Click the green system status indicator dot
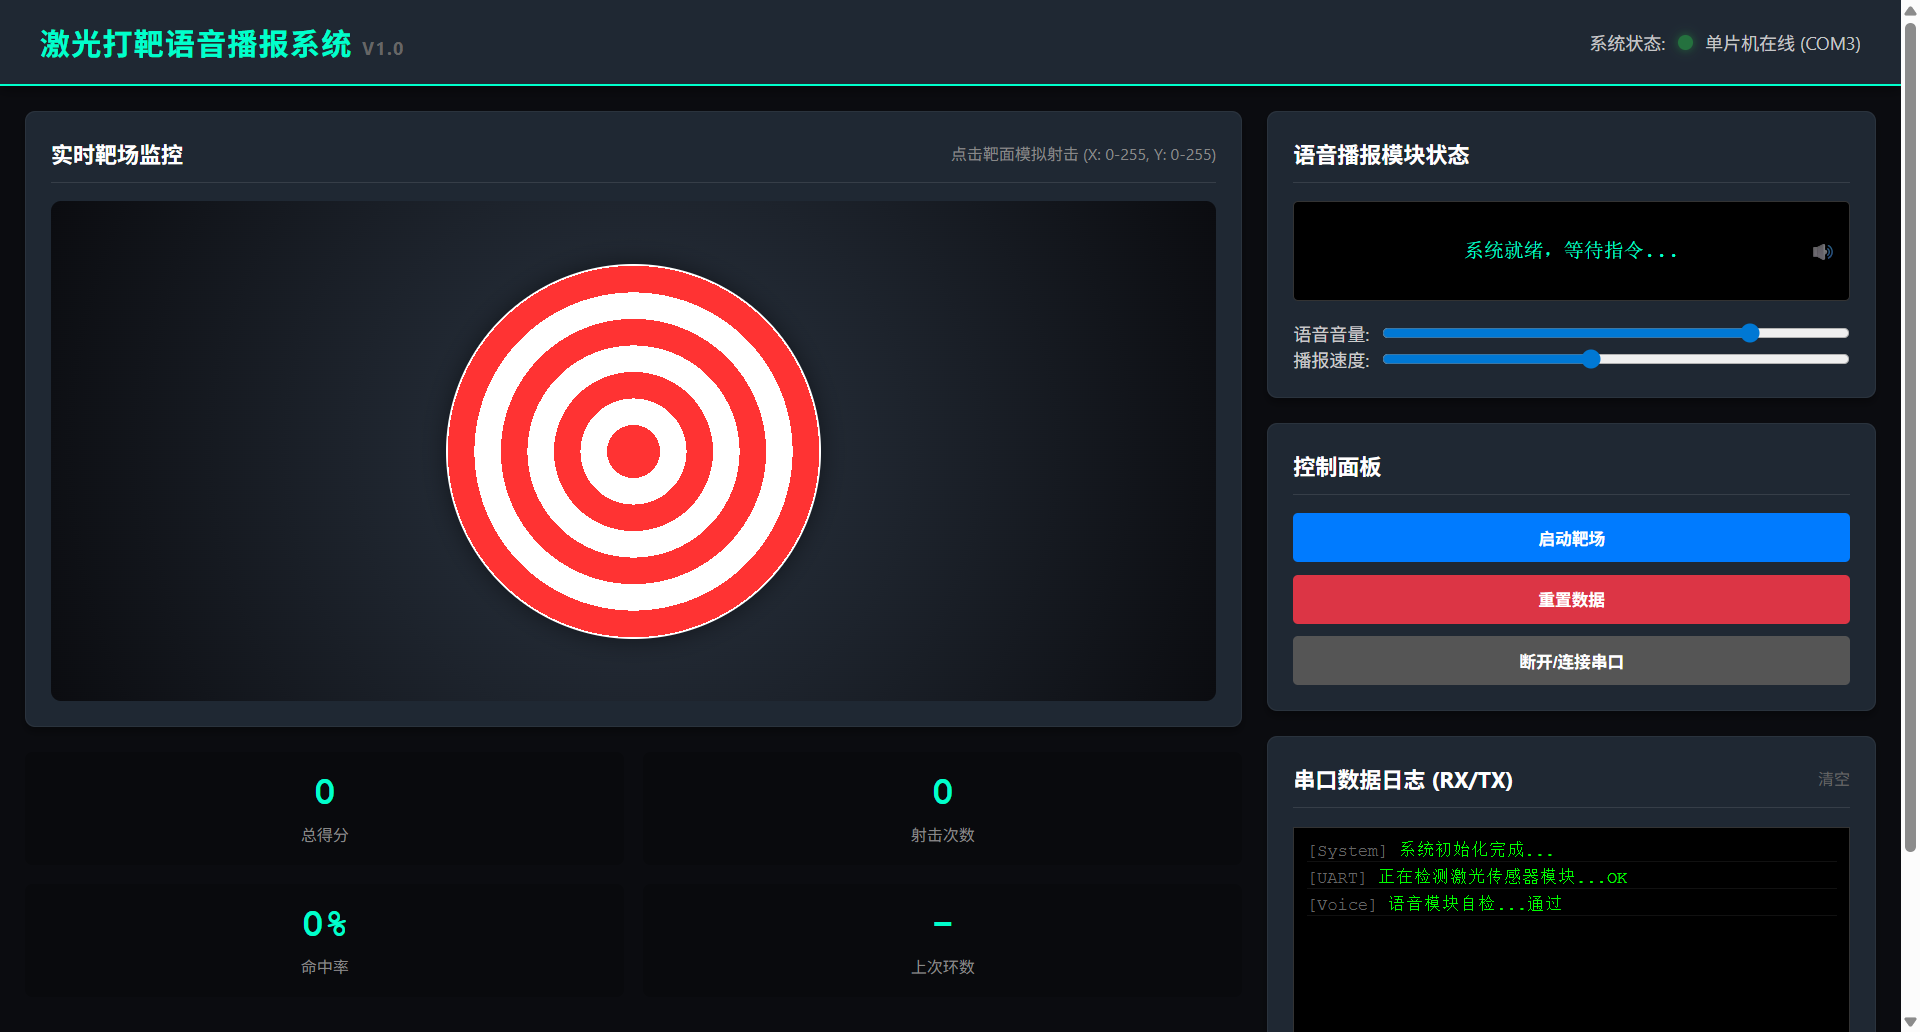Viewport: 1920px width, 1032px height. point(1685,43)
